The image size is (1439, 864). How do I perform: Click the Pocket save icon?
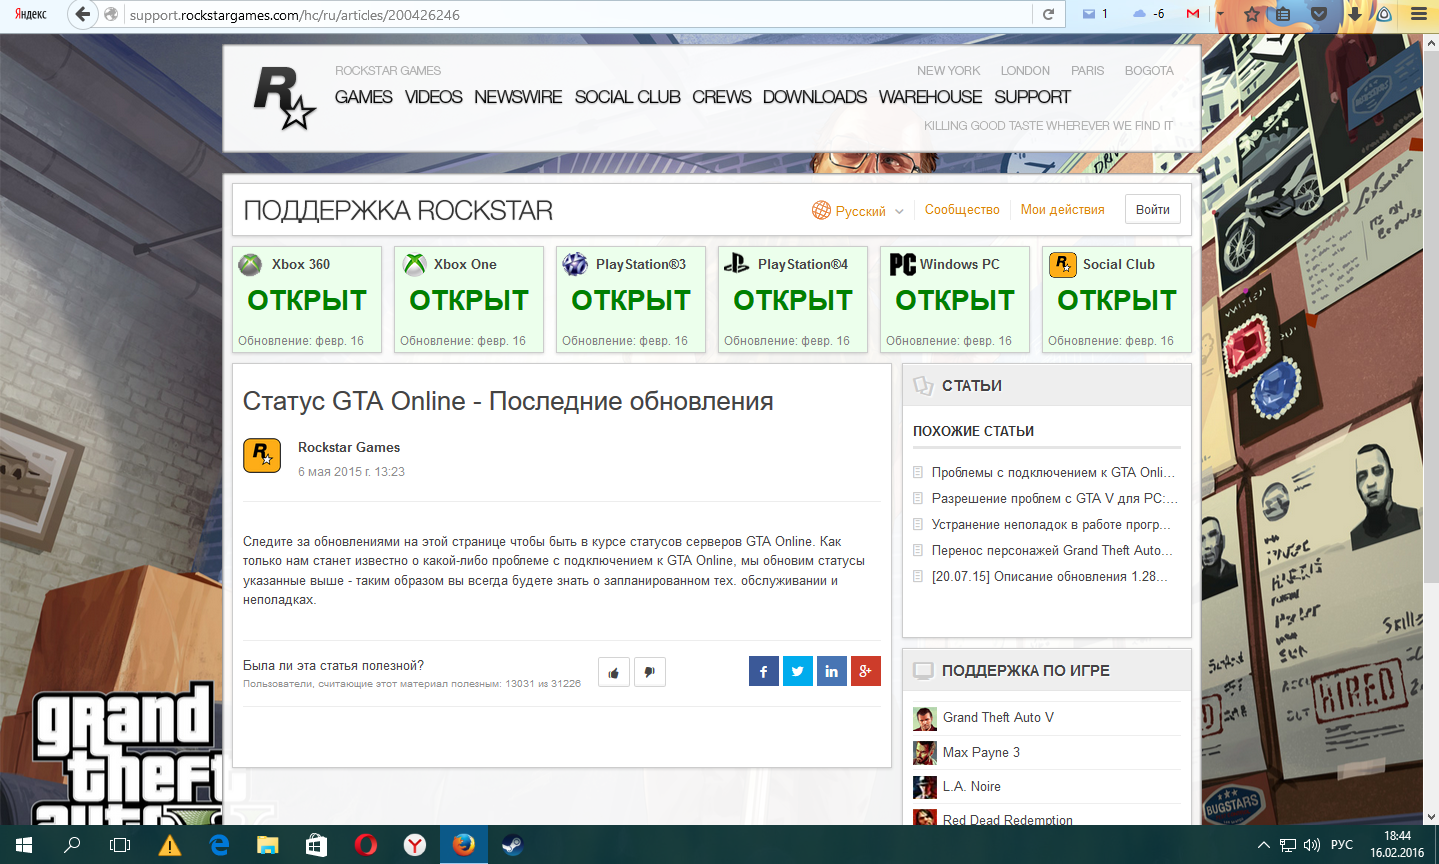pos(1319,14)
